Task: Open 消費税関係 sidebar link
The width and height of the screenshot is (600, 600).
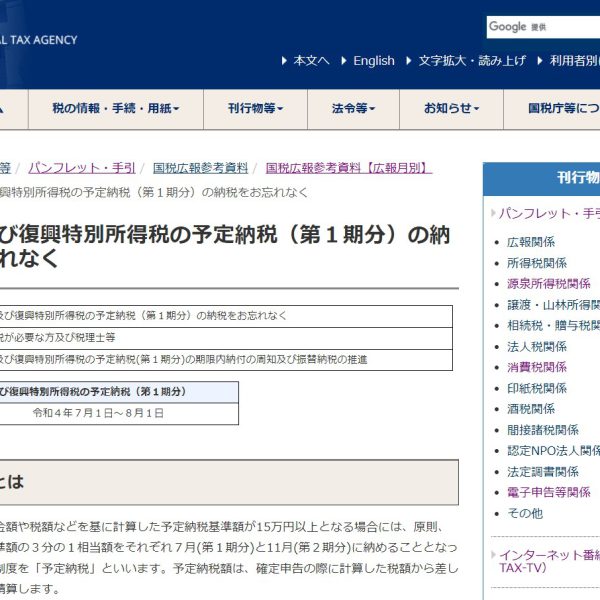Action: click(x=536, y=367)
